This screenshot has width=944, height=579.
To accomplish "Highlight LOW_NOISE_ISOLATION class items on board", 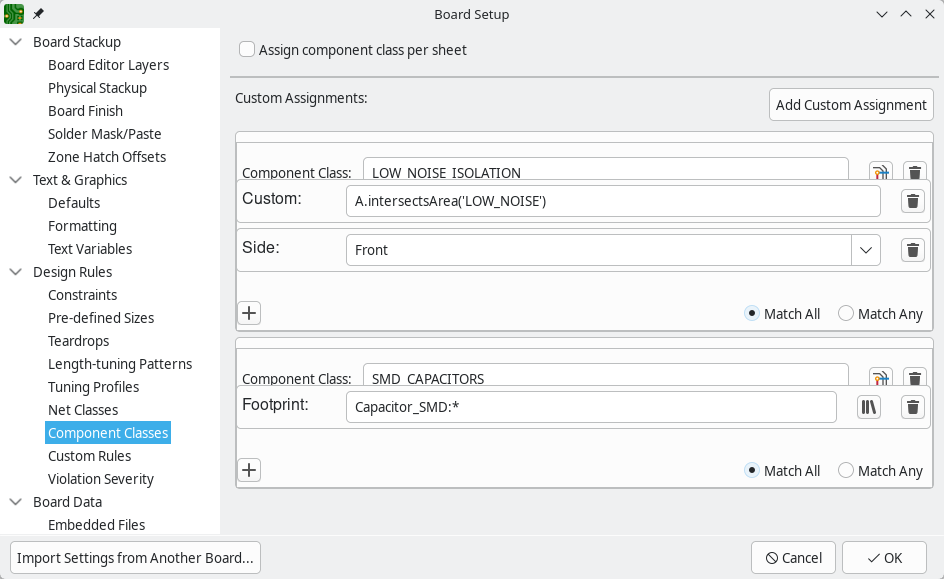I will coord(880,171).
